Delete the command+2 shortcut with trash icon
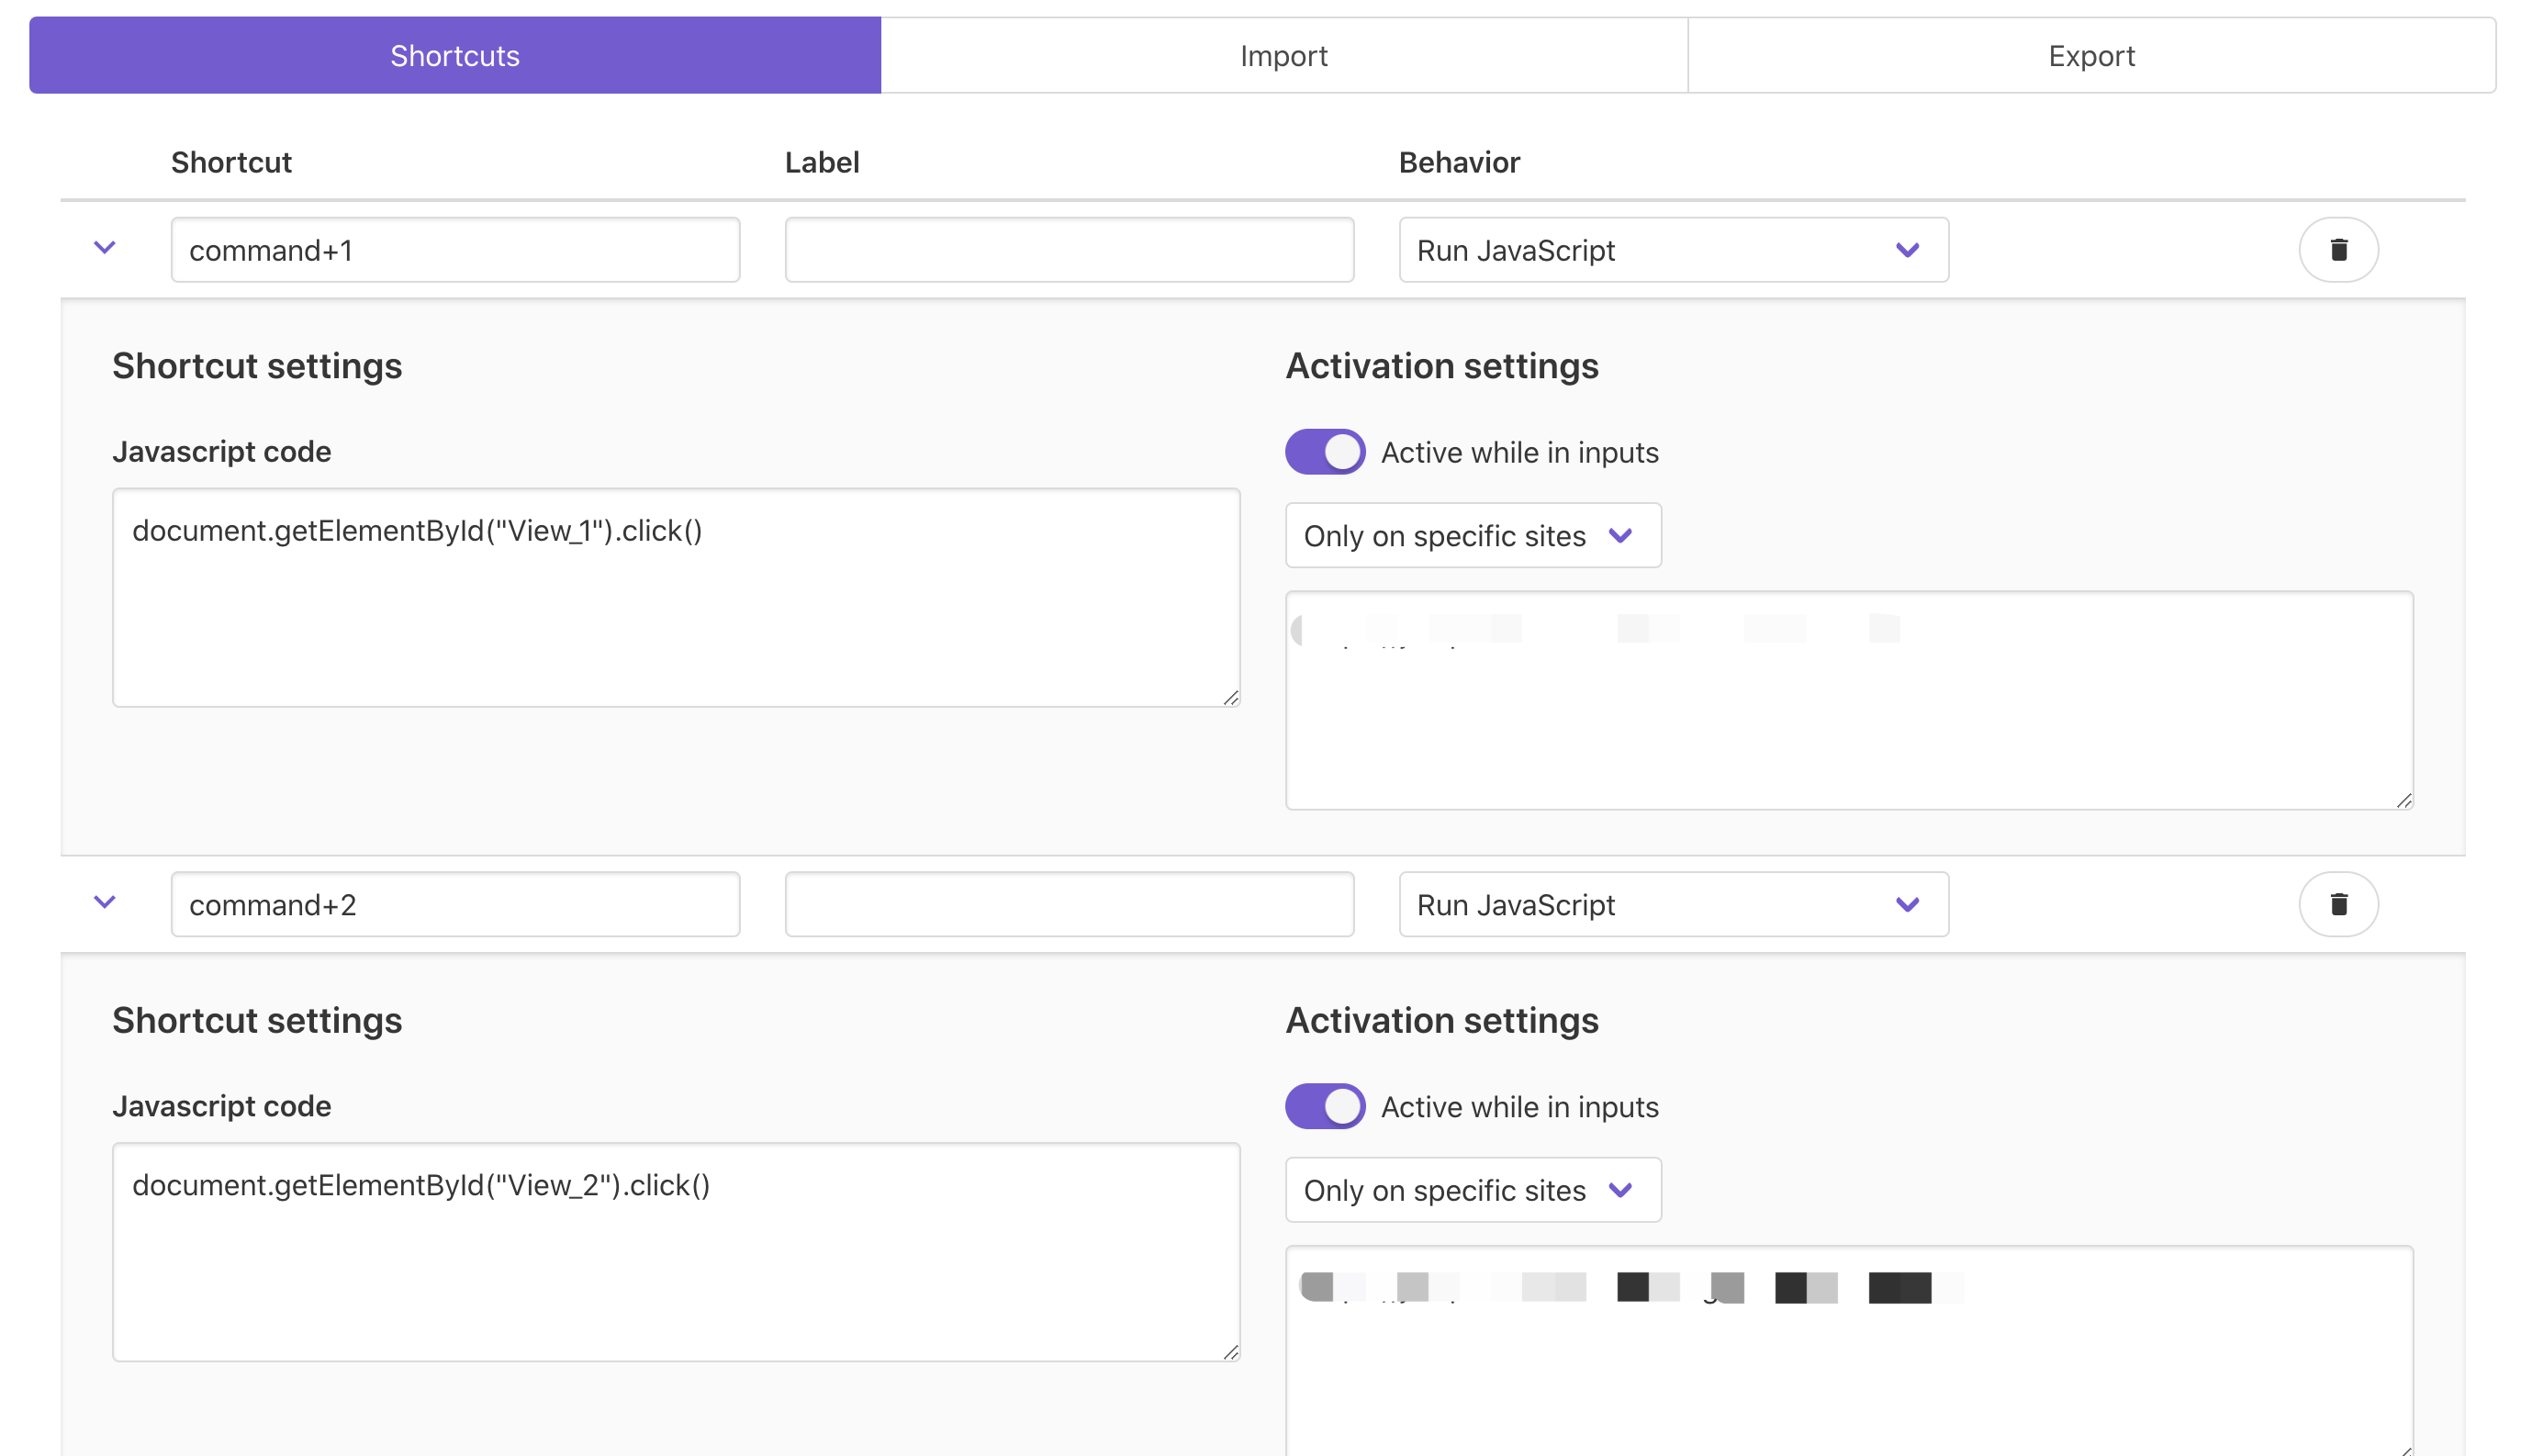Viewport: 2521px width, 1456px height. point(2337,904)
